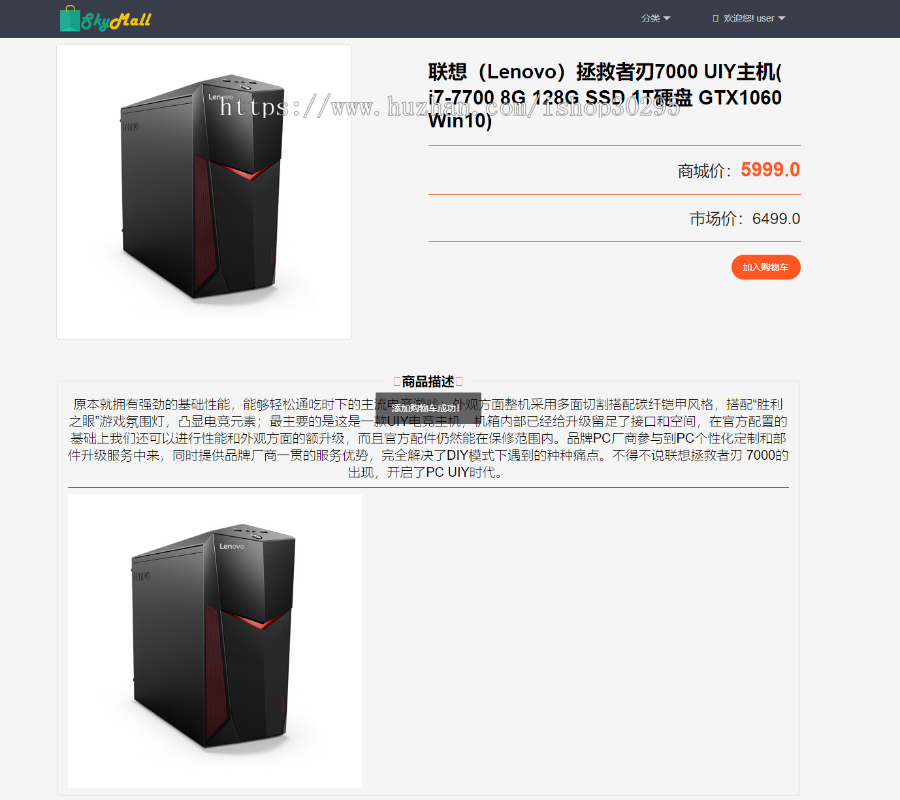Click the SkyMall brand text
Viewport: 900px width, 800px height.
coord(116,21)
